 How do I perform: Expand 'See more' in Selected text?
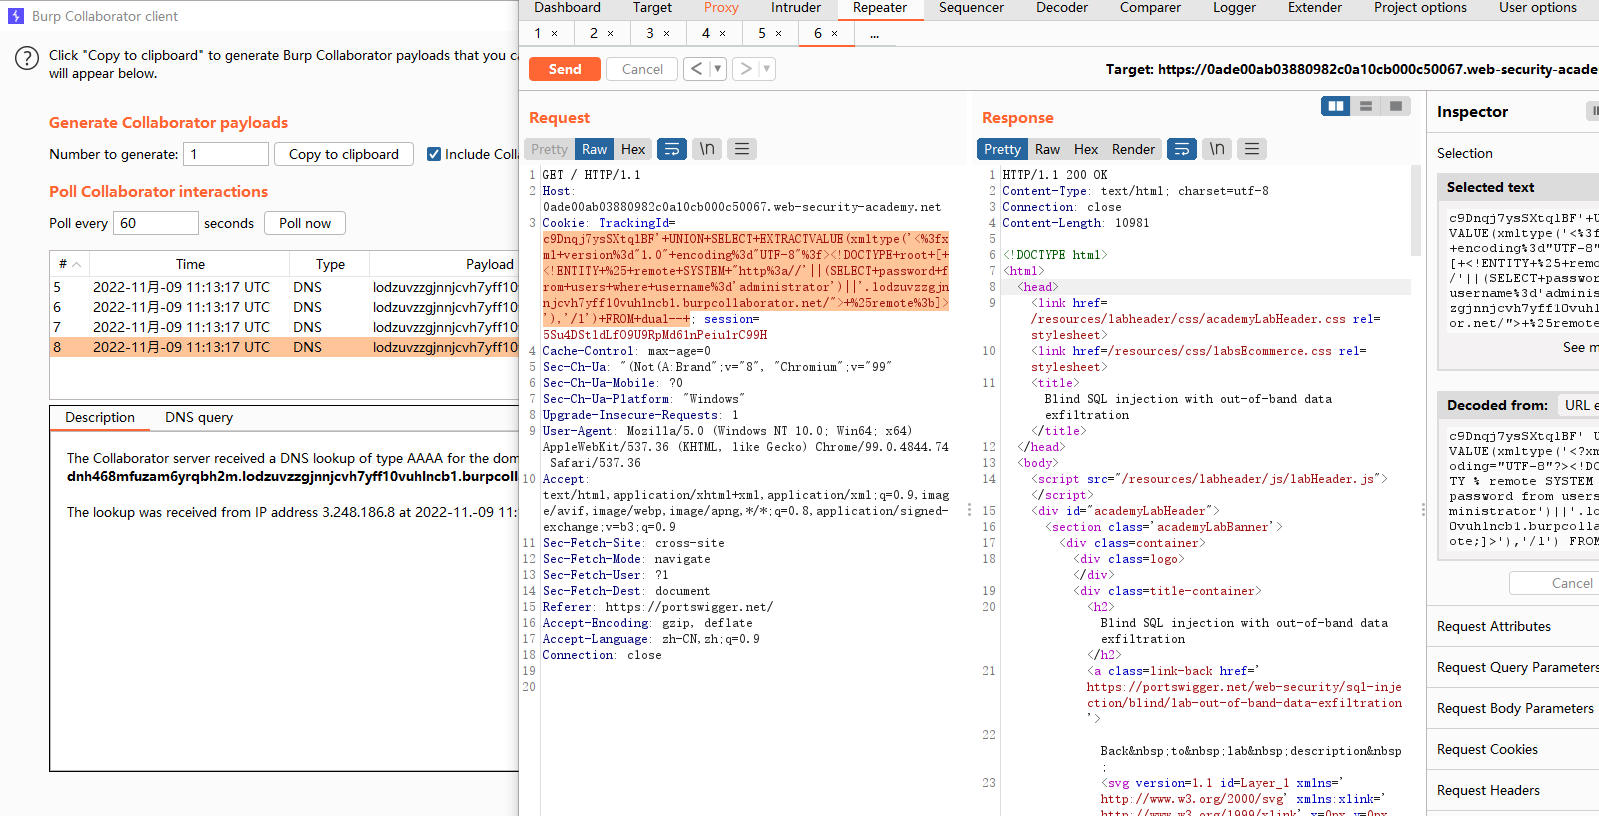[x=1580, y=347]
